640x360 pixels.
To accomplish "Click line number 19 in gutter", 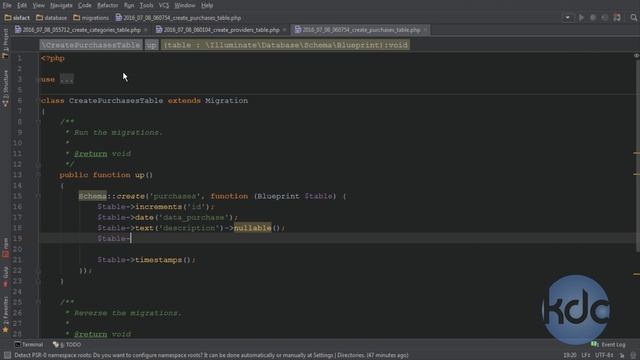I will coord(17,238).
